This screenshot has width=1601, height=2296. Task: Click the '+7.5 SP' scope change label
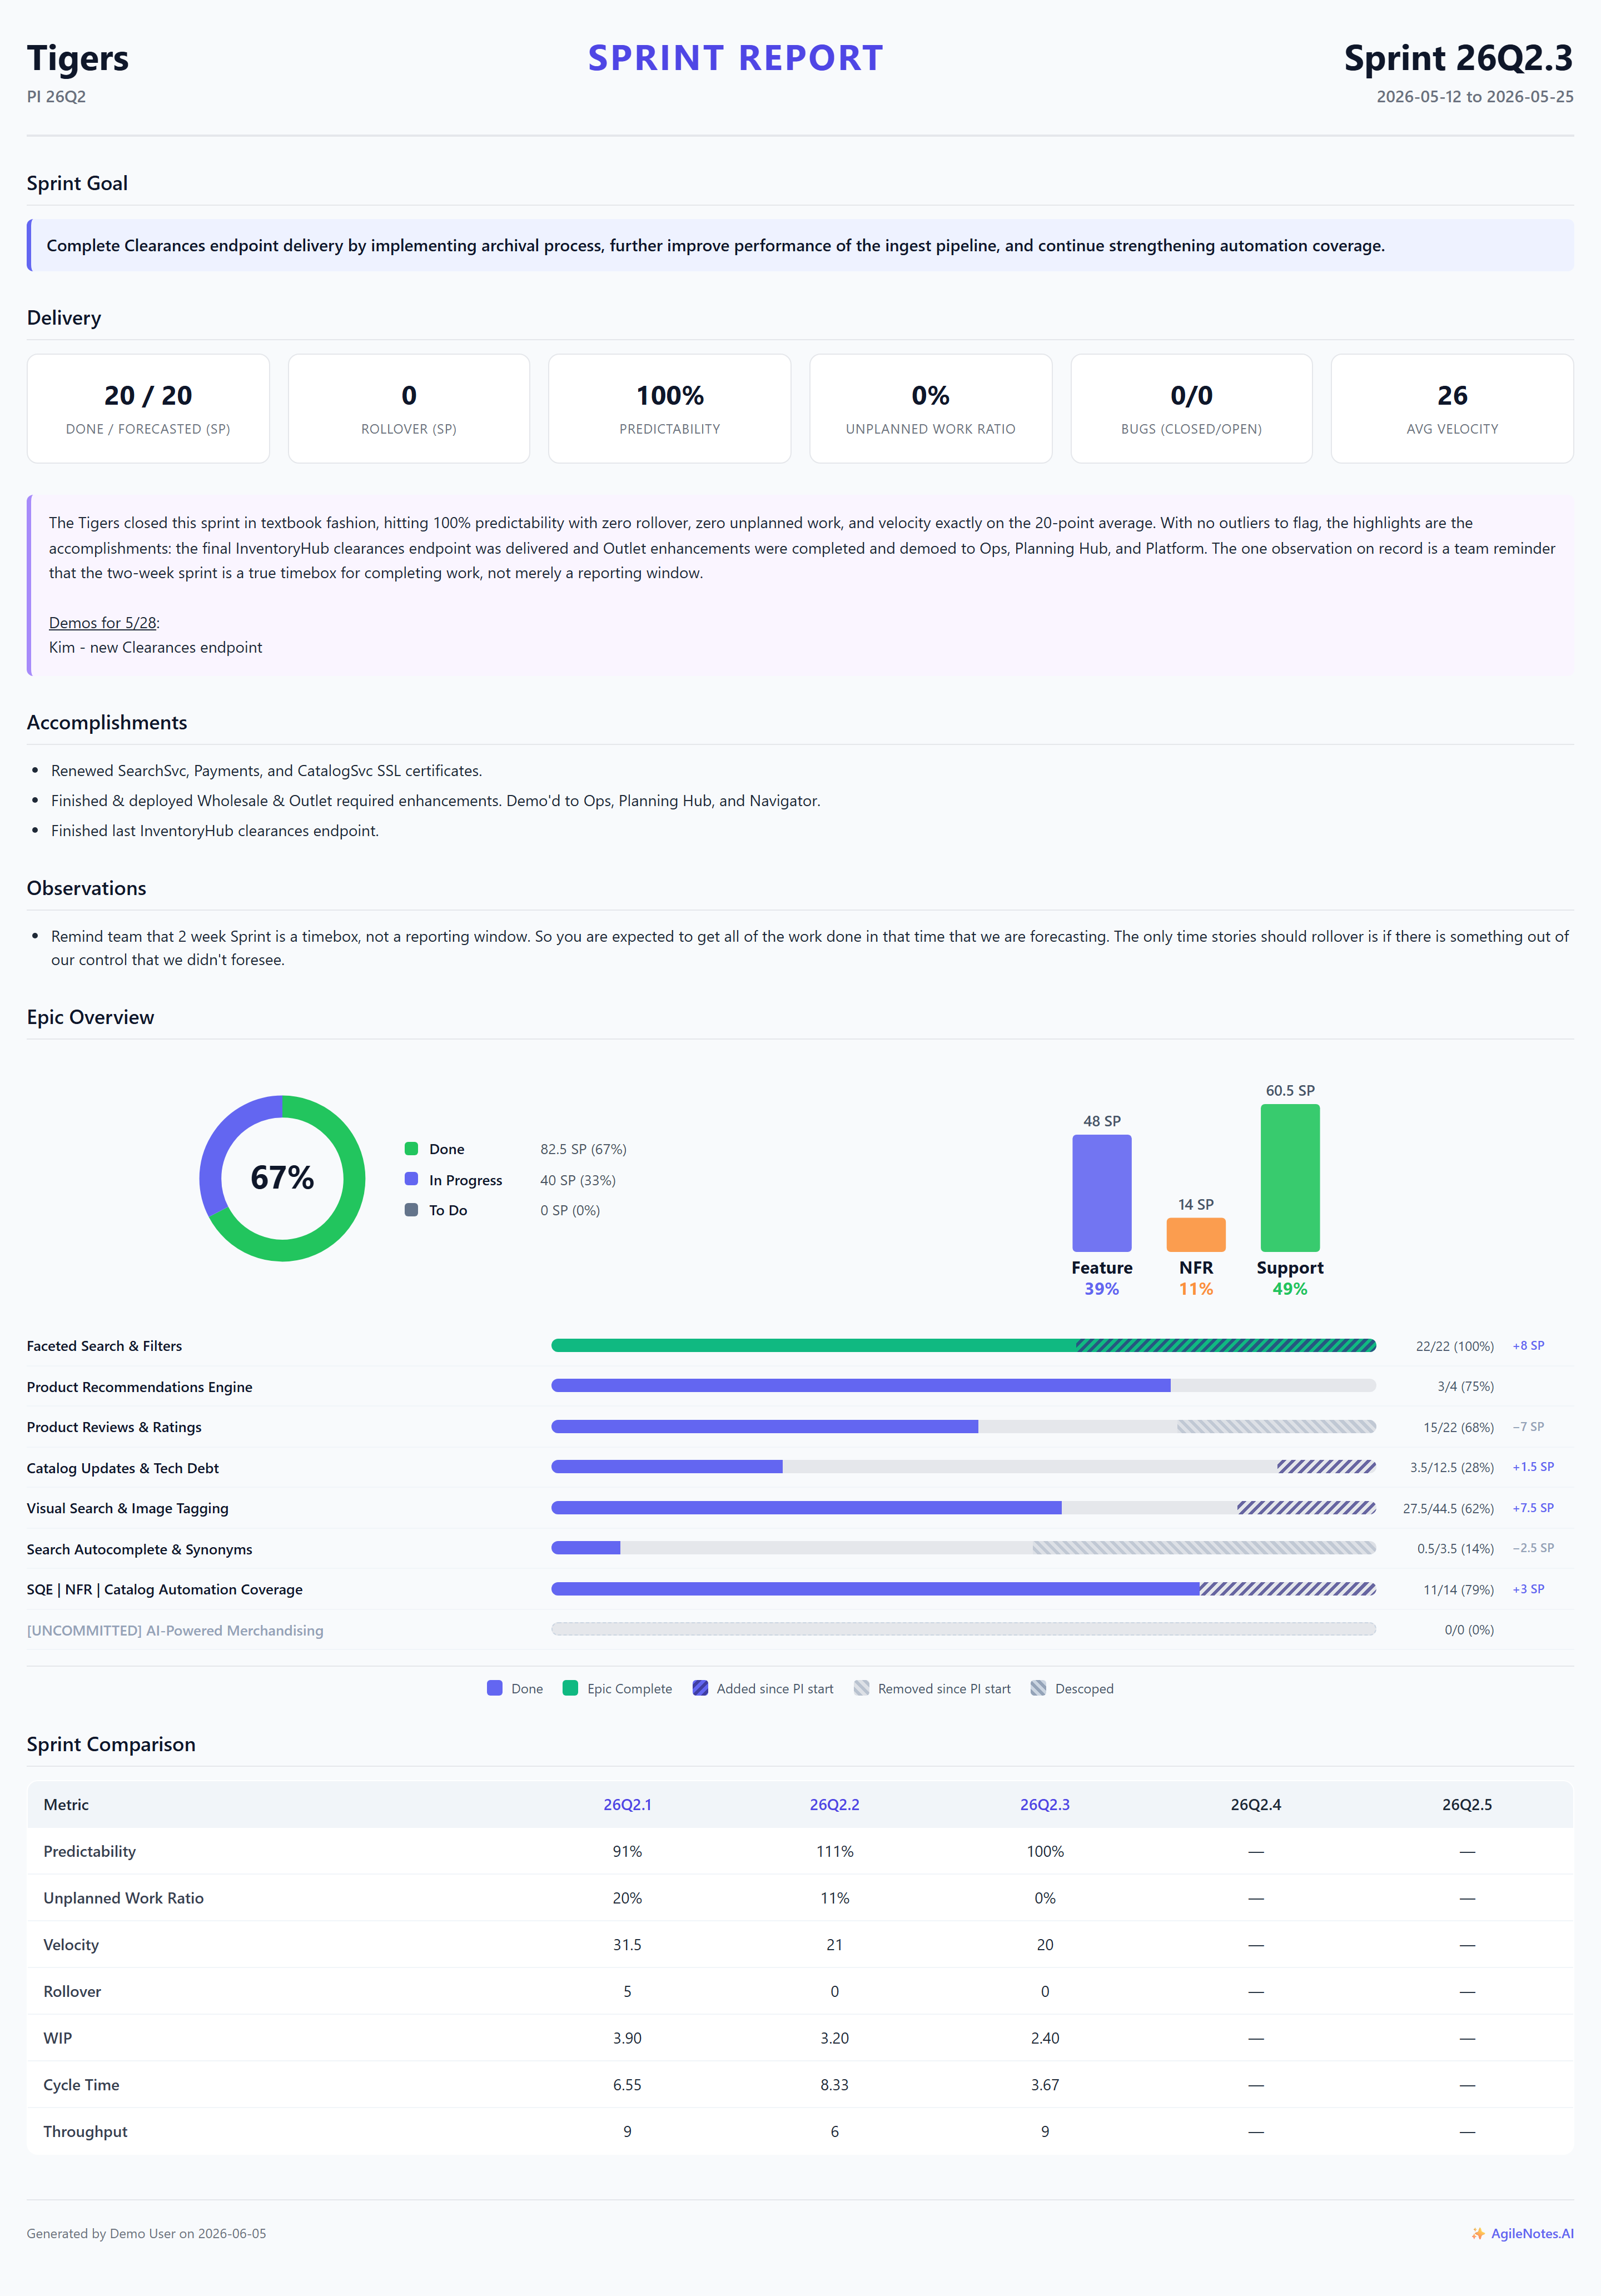(x=1533, y=1508)
